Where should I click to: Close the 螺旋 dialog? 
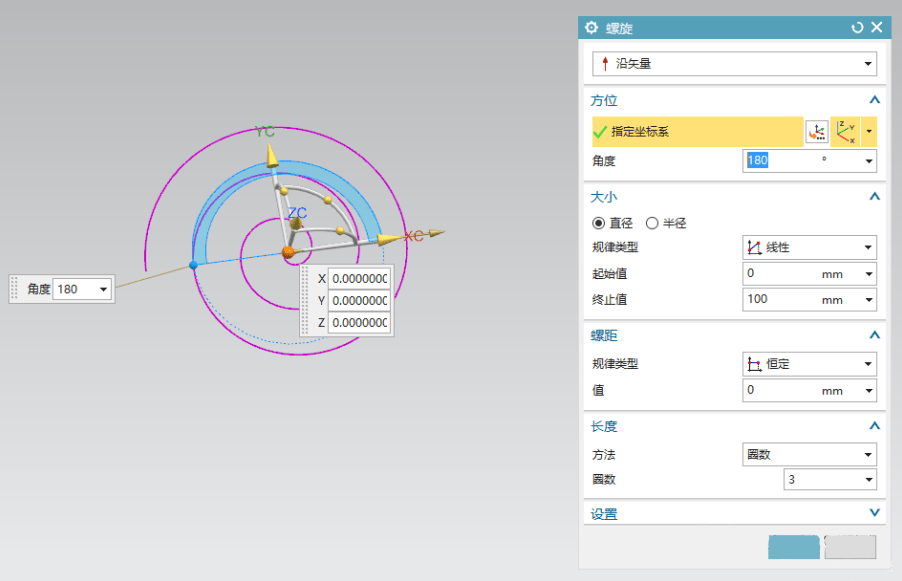(877, 27)
